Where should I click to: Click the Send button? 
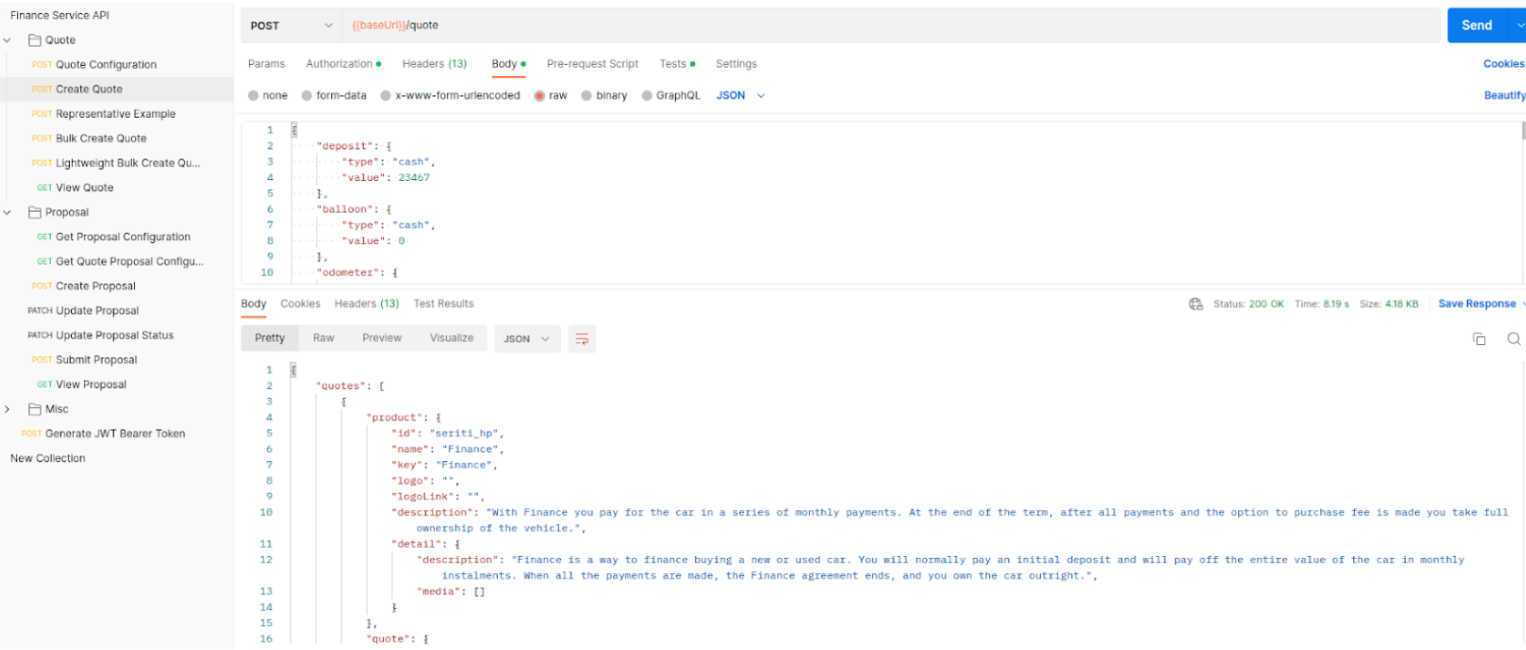tap(1478, 25)
